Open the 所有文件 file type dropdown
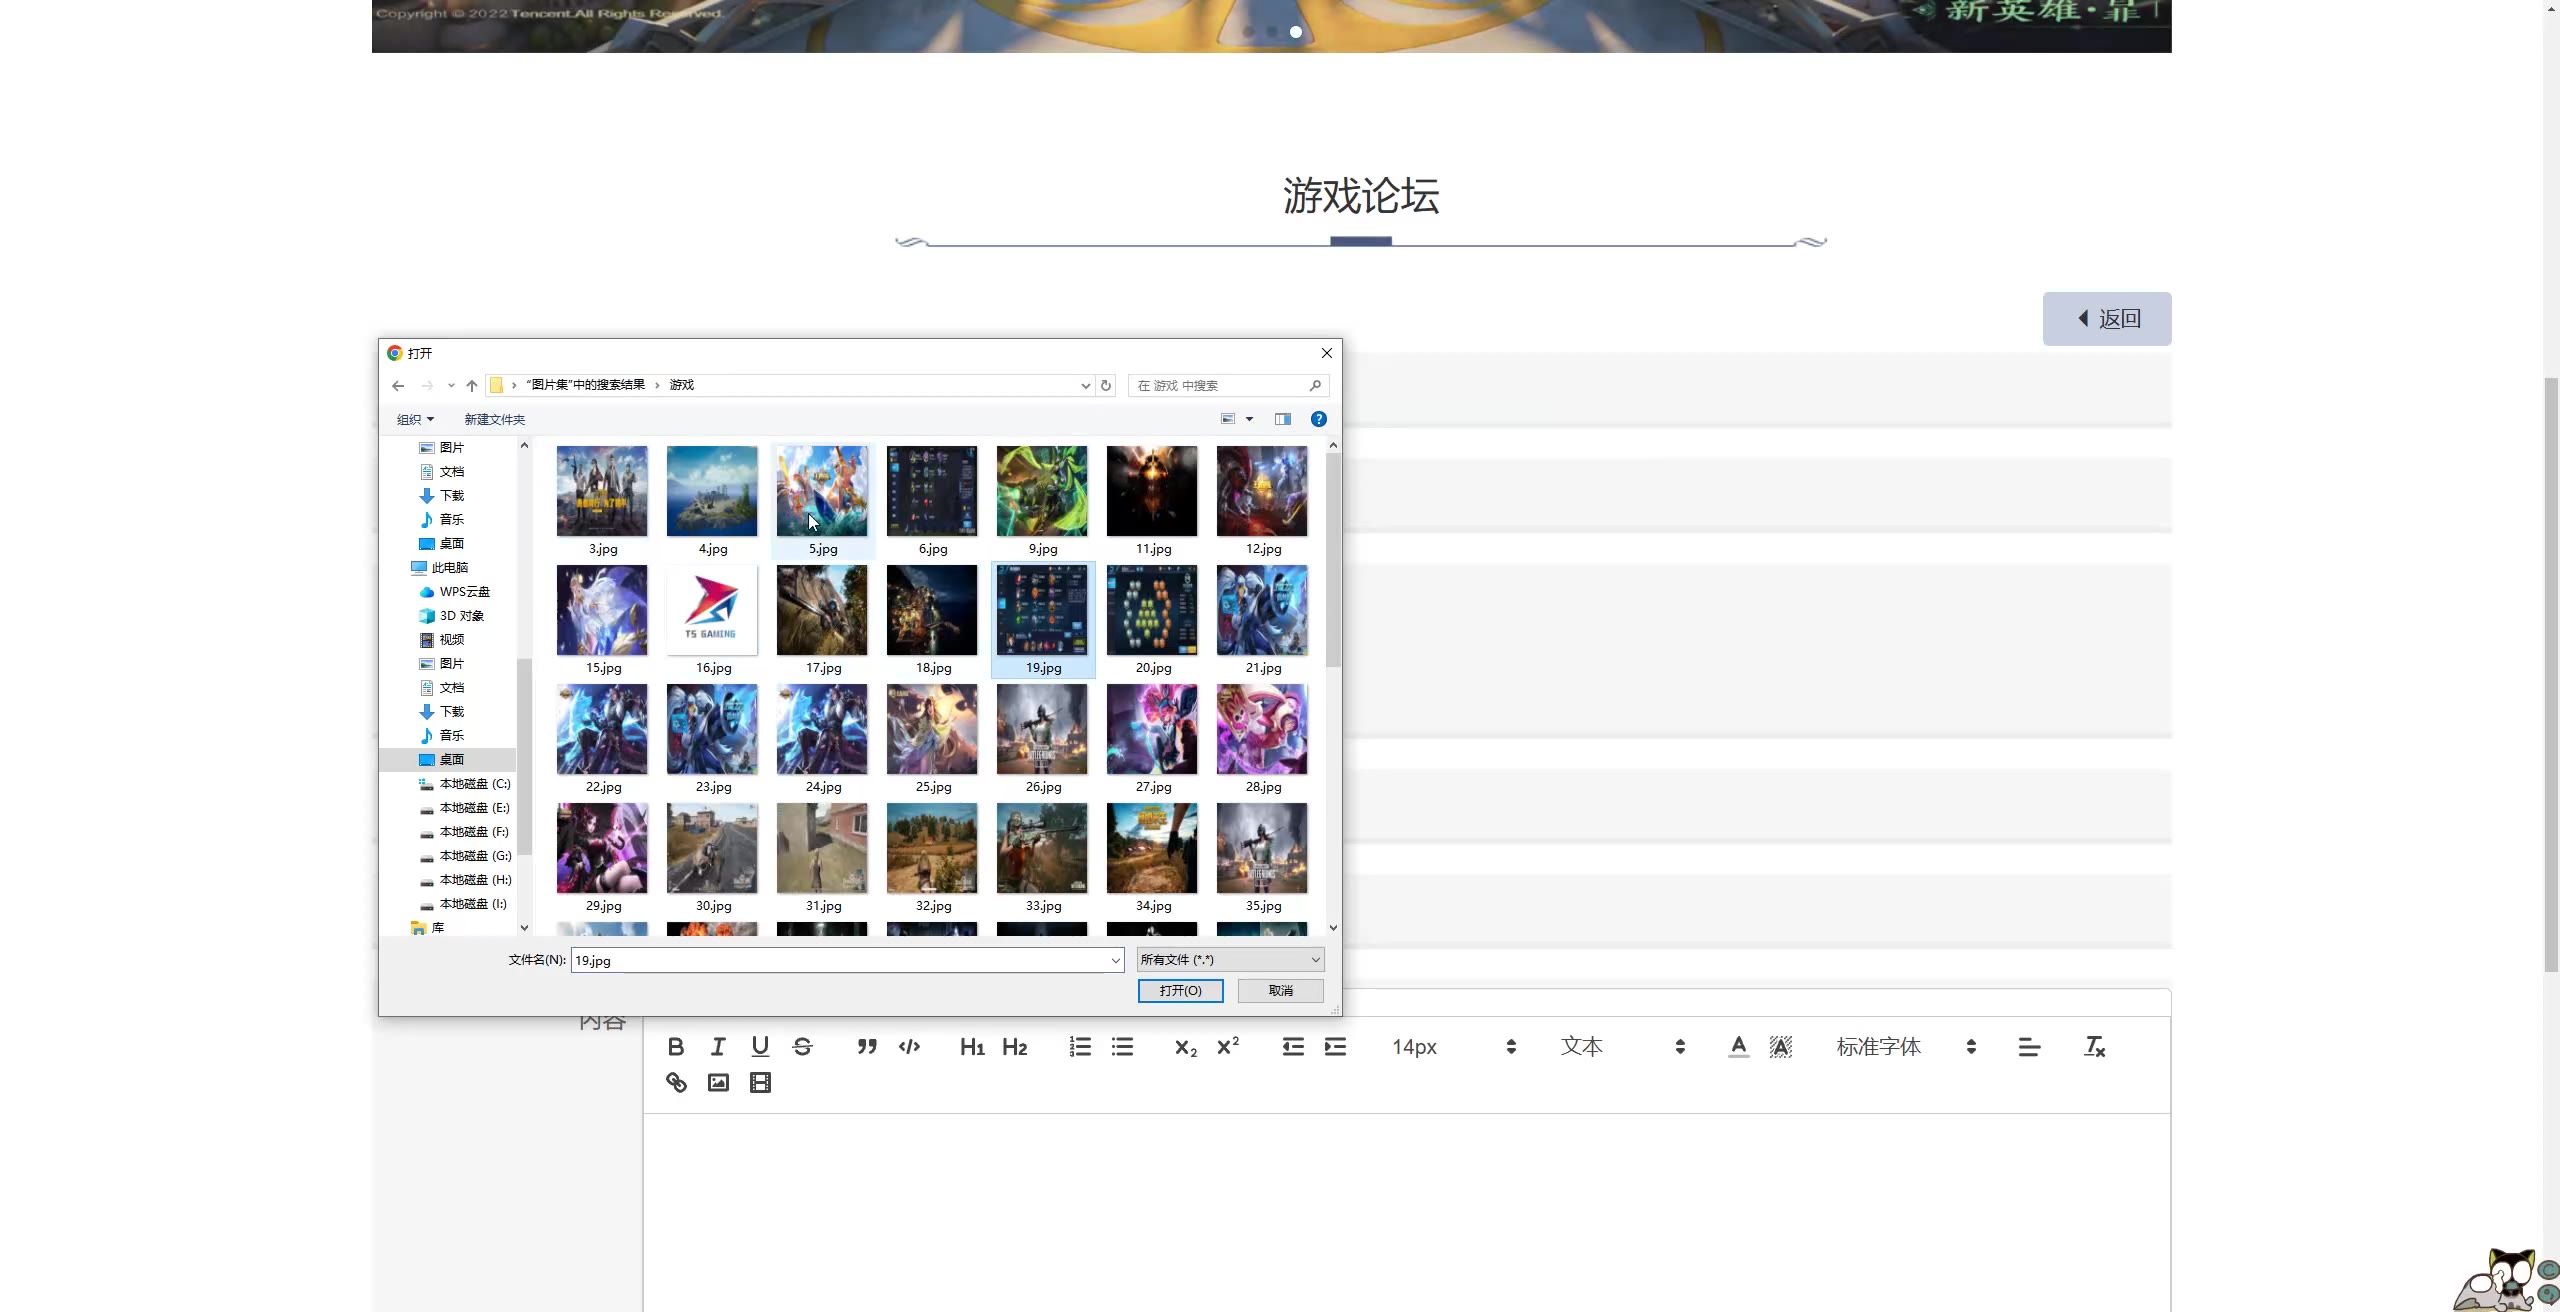The height and width of the screenshot is (1312, 2560). click(x=1230, y=959)
